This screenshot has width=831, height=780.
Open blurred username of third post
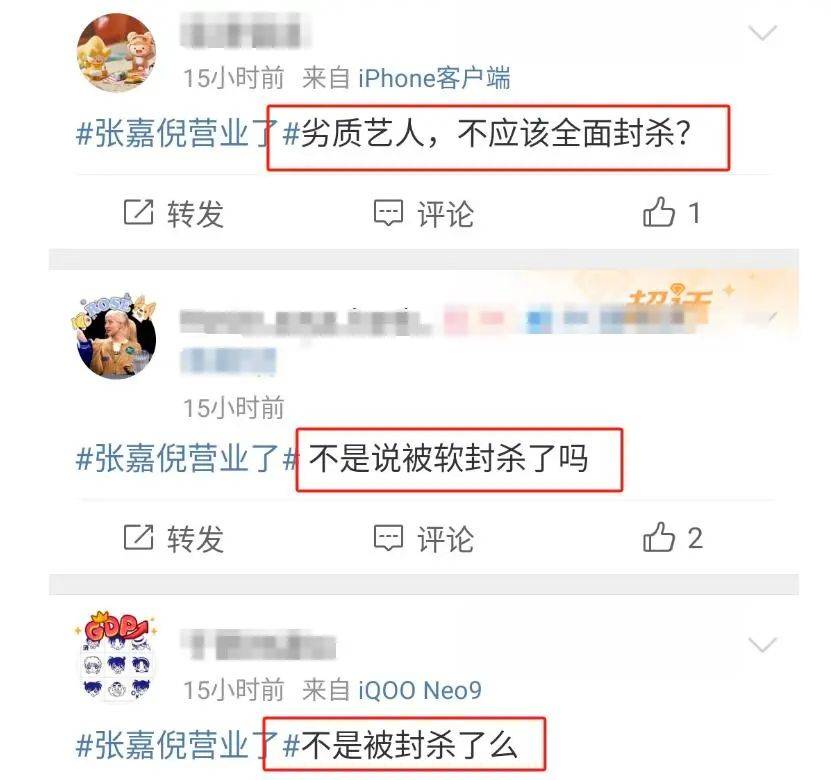tap(259, 644)
